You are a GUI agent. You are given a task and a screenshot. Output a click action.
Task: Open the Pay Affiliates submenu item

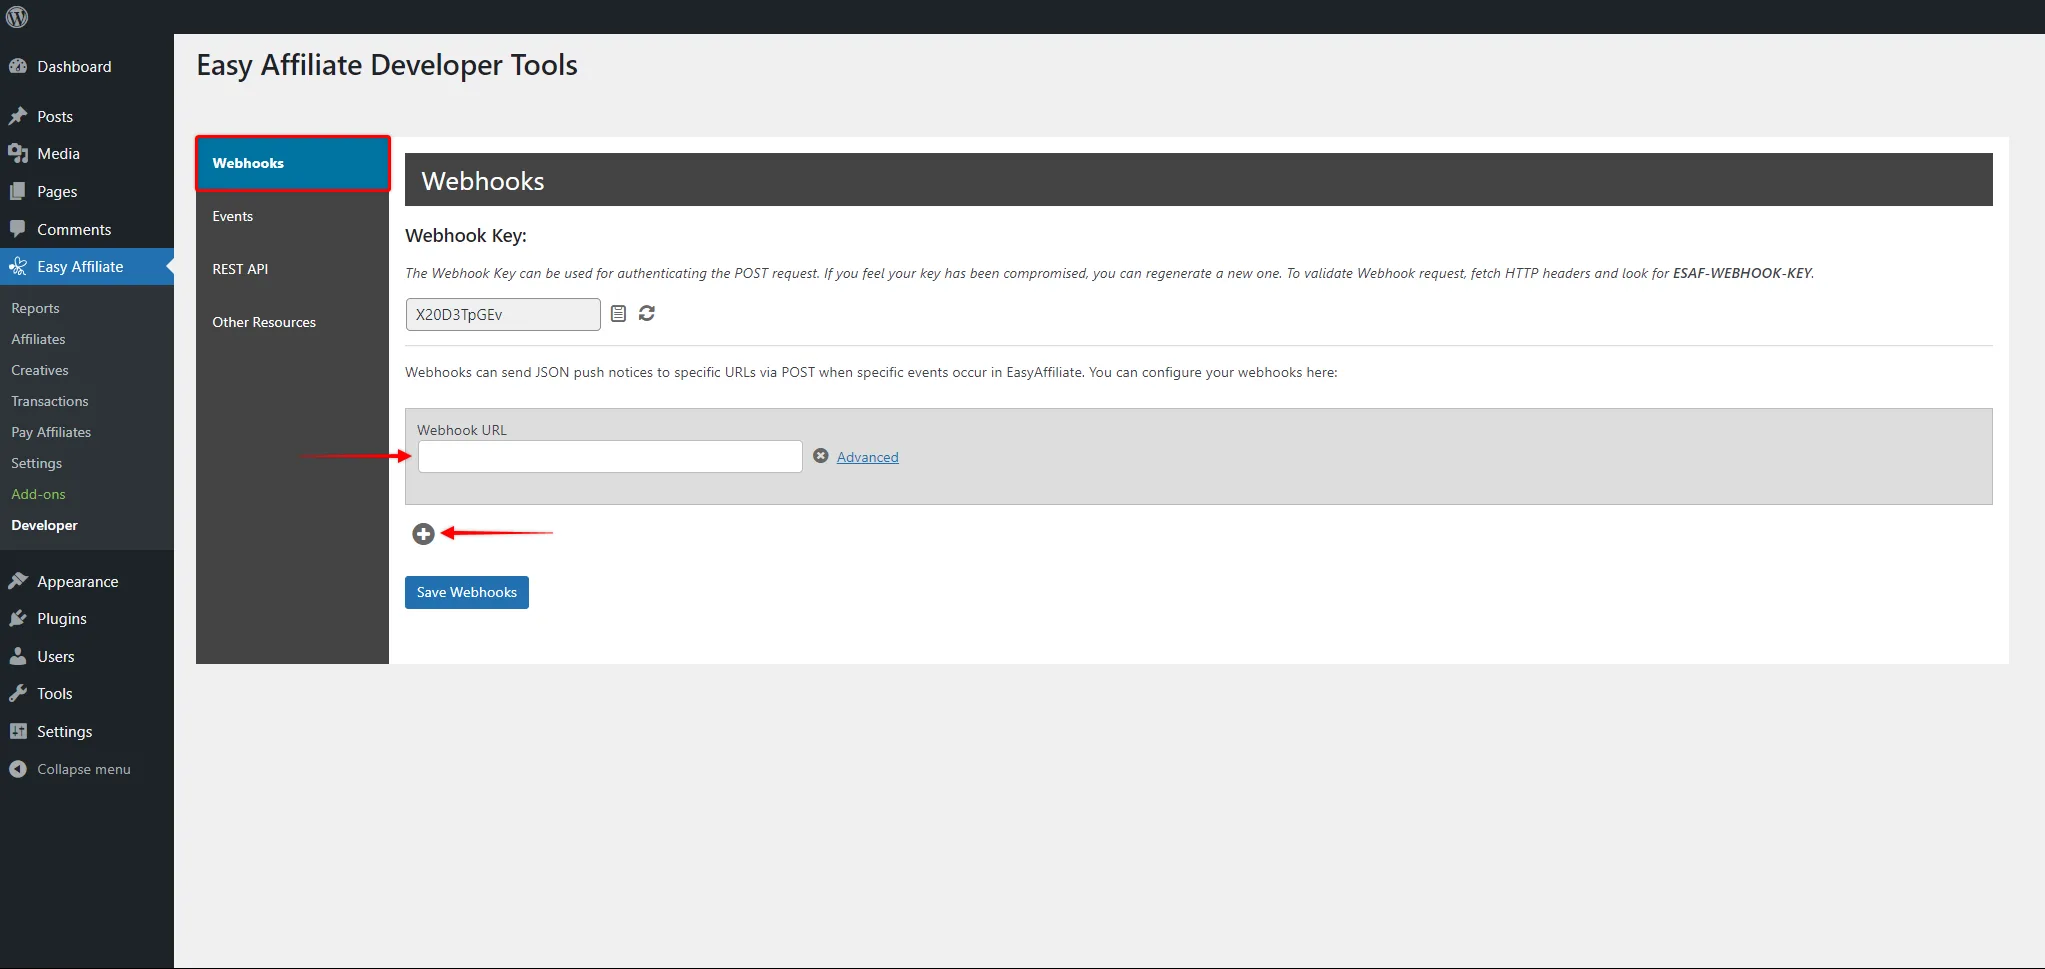pos(51,432)
